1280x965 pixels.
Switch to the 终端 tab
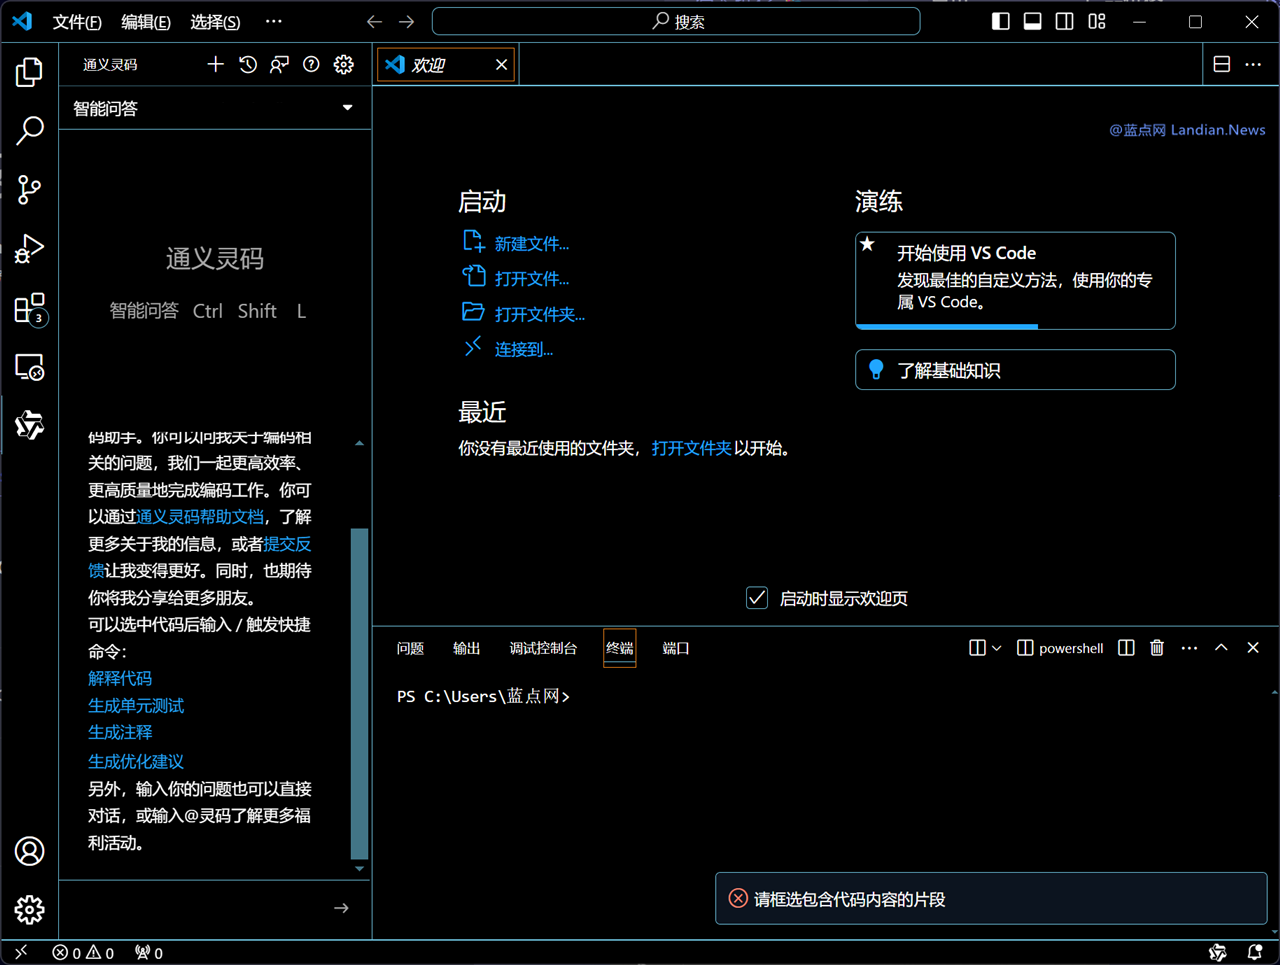tap(620, 648)
